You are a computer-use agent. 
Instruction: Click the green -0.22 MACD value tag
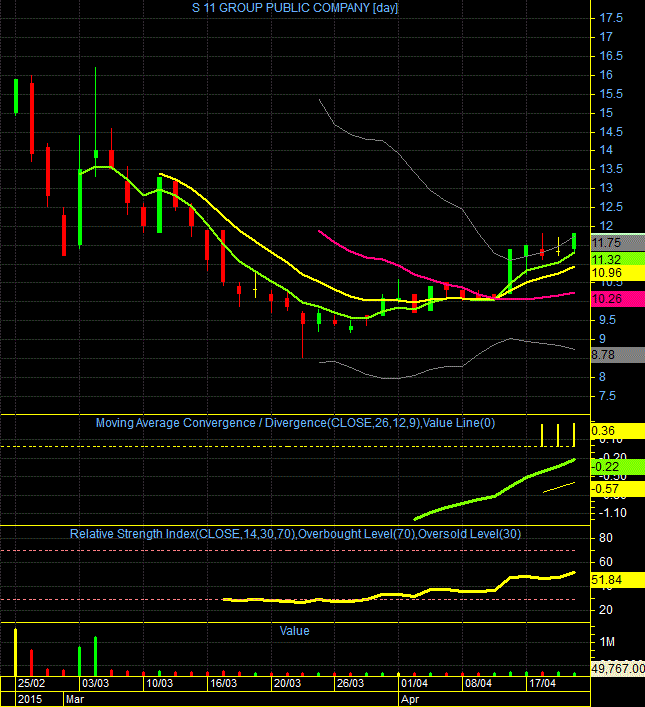[618, 467]
